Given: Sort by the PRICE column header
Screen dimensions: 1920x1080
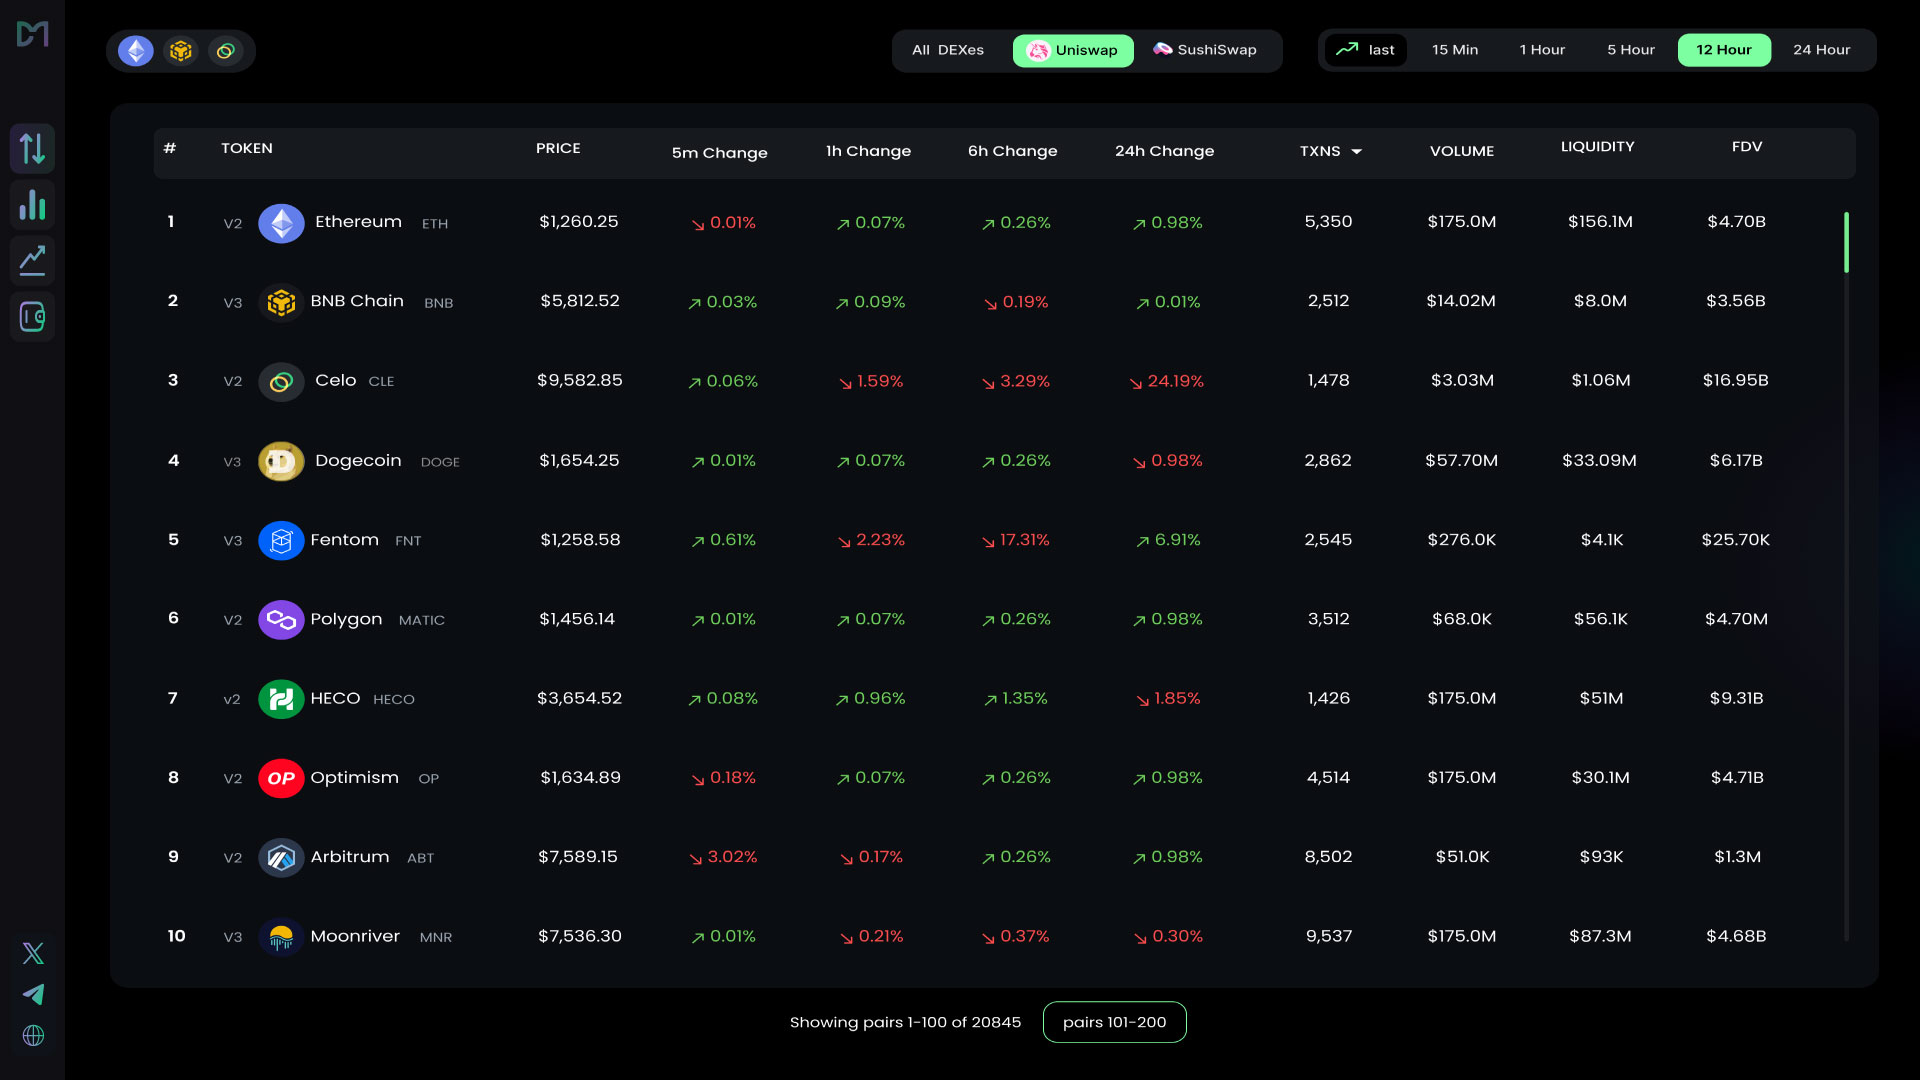Looking at the screenshot, I should [558, 148].
